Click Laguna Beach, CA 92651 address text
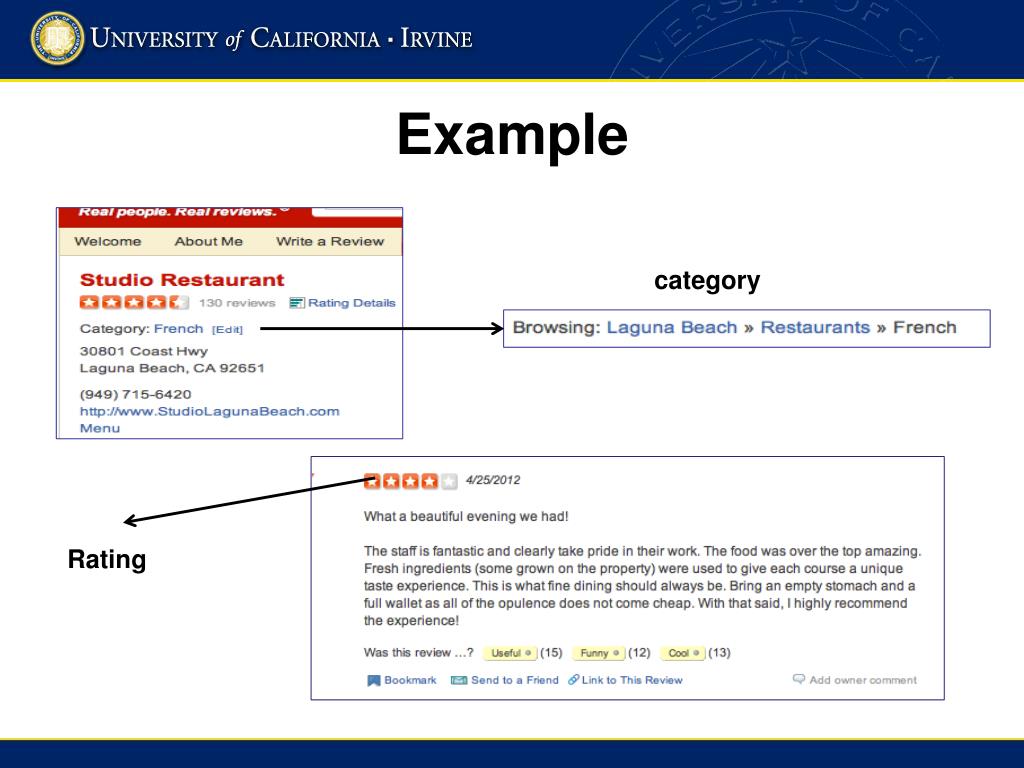The width and height of the screenshot is (1024, 768). (172, 368)
